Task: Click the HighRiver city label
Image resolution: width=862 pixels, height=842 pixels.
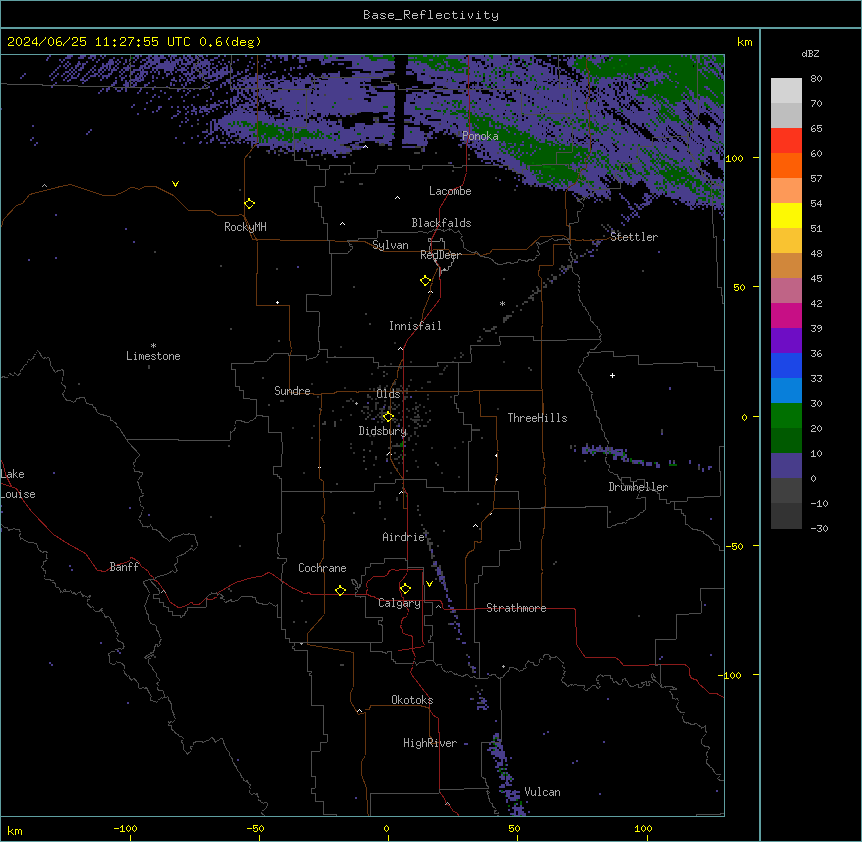Action: [430, 743]
